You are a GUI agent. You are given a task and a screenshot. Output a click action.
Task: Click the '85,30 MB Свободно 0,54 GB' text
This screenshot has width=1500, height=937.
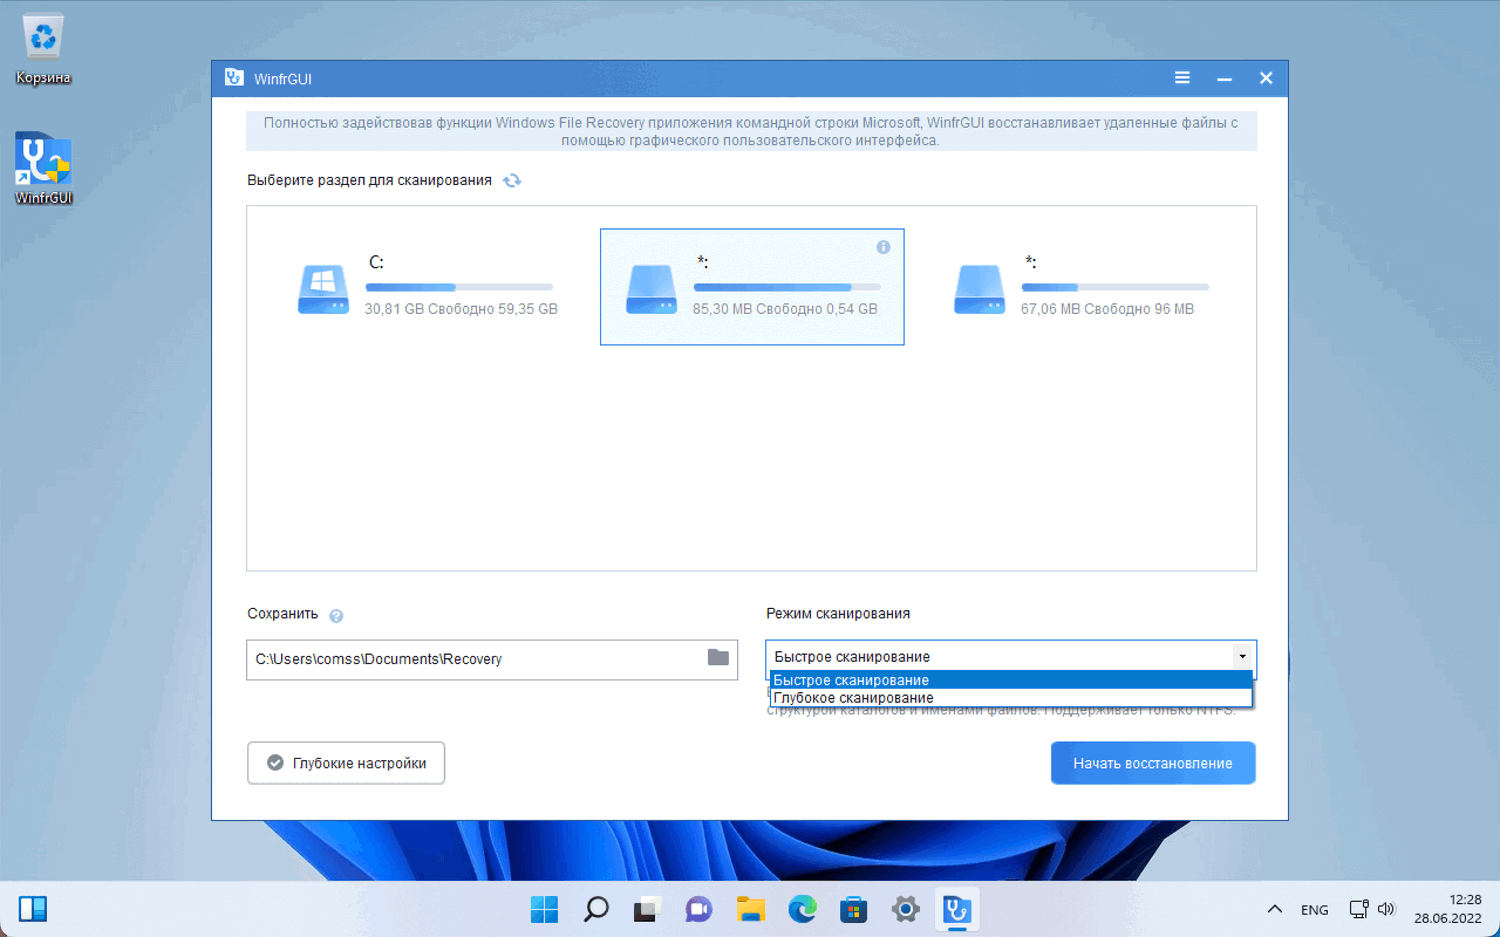(x=785, y=309)
